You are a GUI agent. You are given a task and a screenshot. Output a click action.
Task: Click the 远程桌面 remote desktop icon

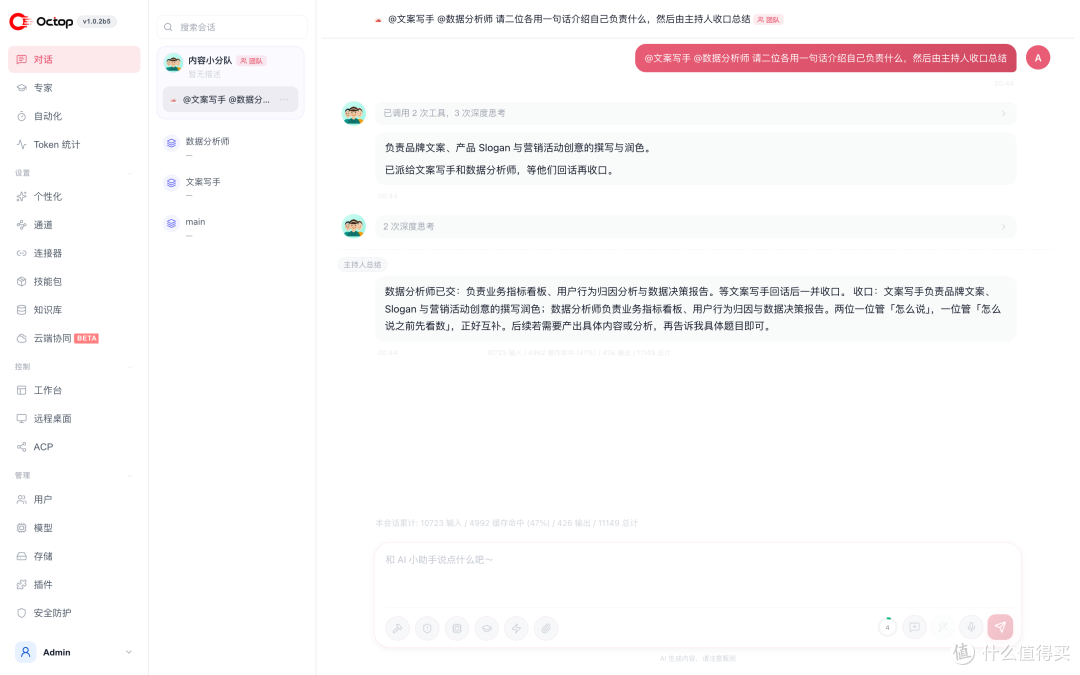point(21,419)
